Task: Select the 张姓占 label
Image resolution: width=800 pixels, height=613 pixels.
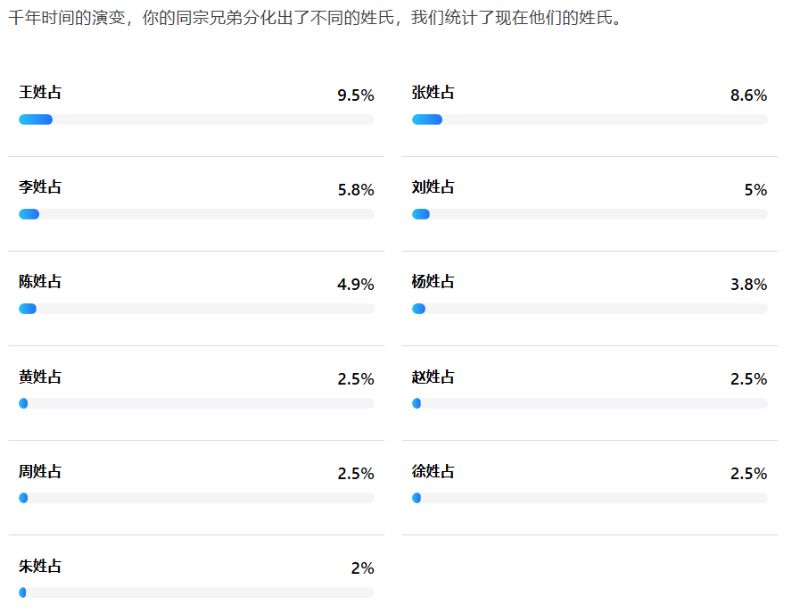Action: pos(433,93)
